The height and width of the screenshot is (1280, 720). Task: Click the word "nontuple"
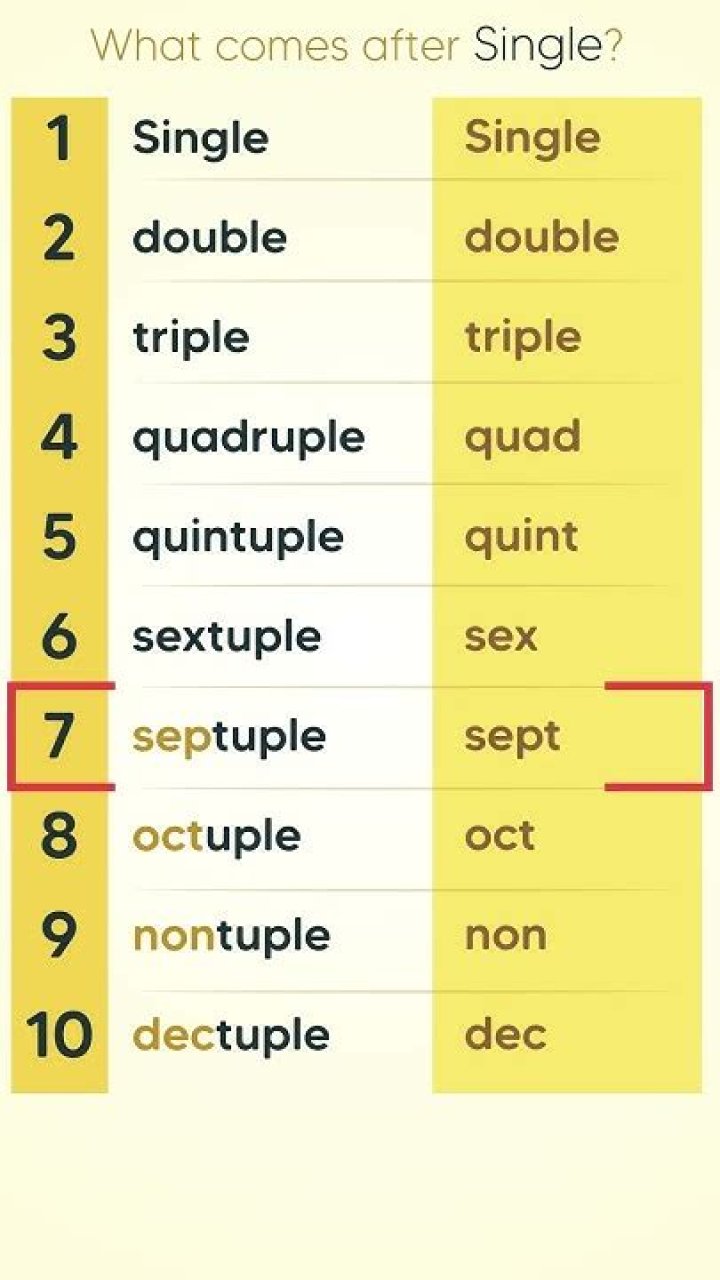tap(231, 936)
